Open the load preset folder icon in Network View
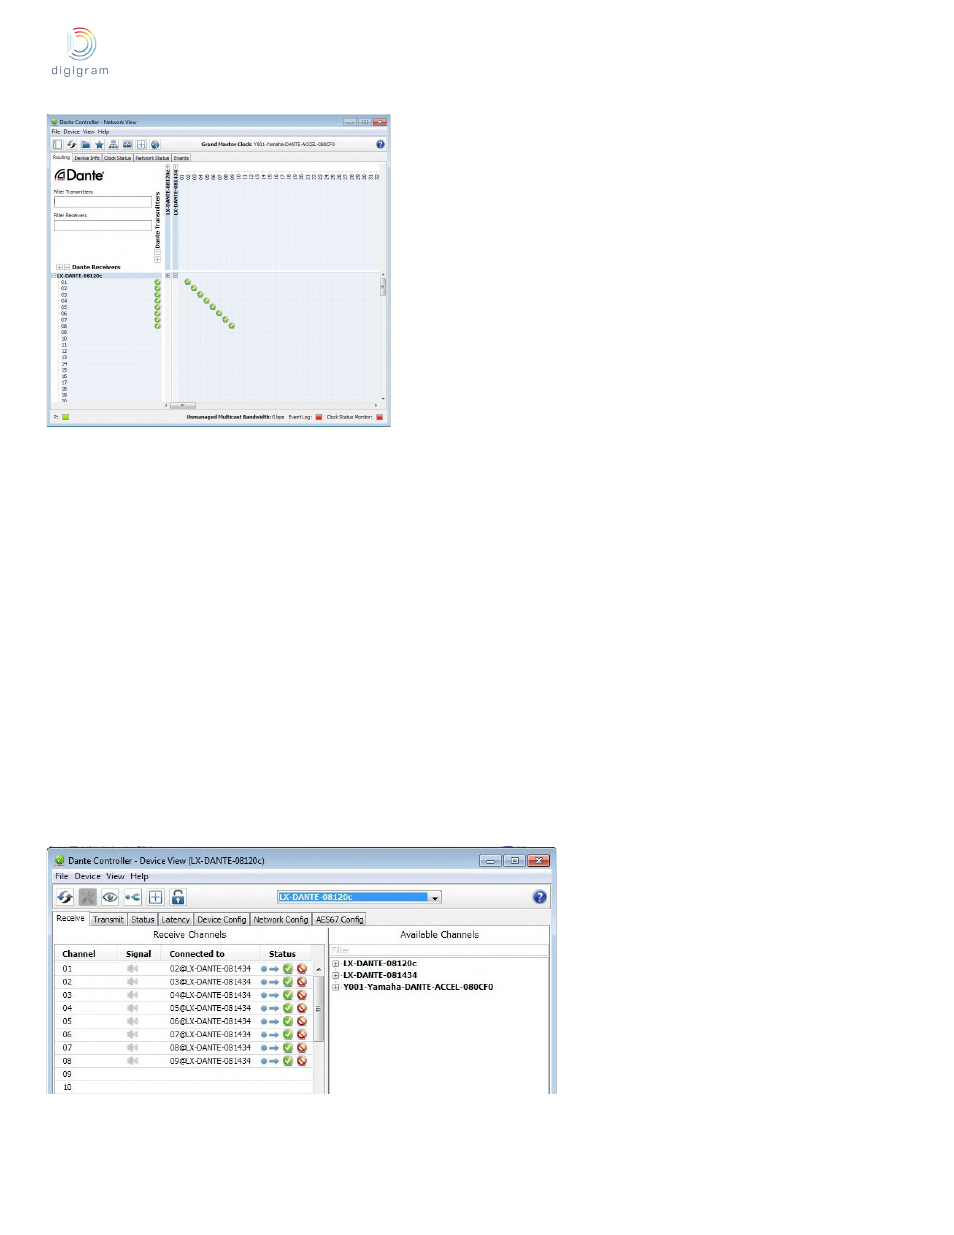Image resolution: width=954 pixels, height=1235 pixels. point(85,145)
